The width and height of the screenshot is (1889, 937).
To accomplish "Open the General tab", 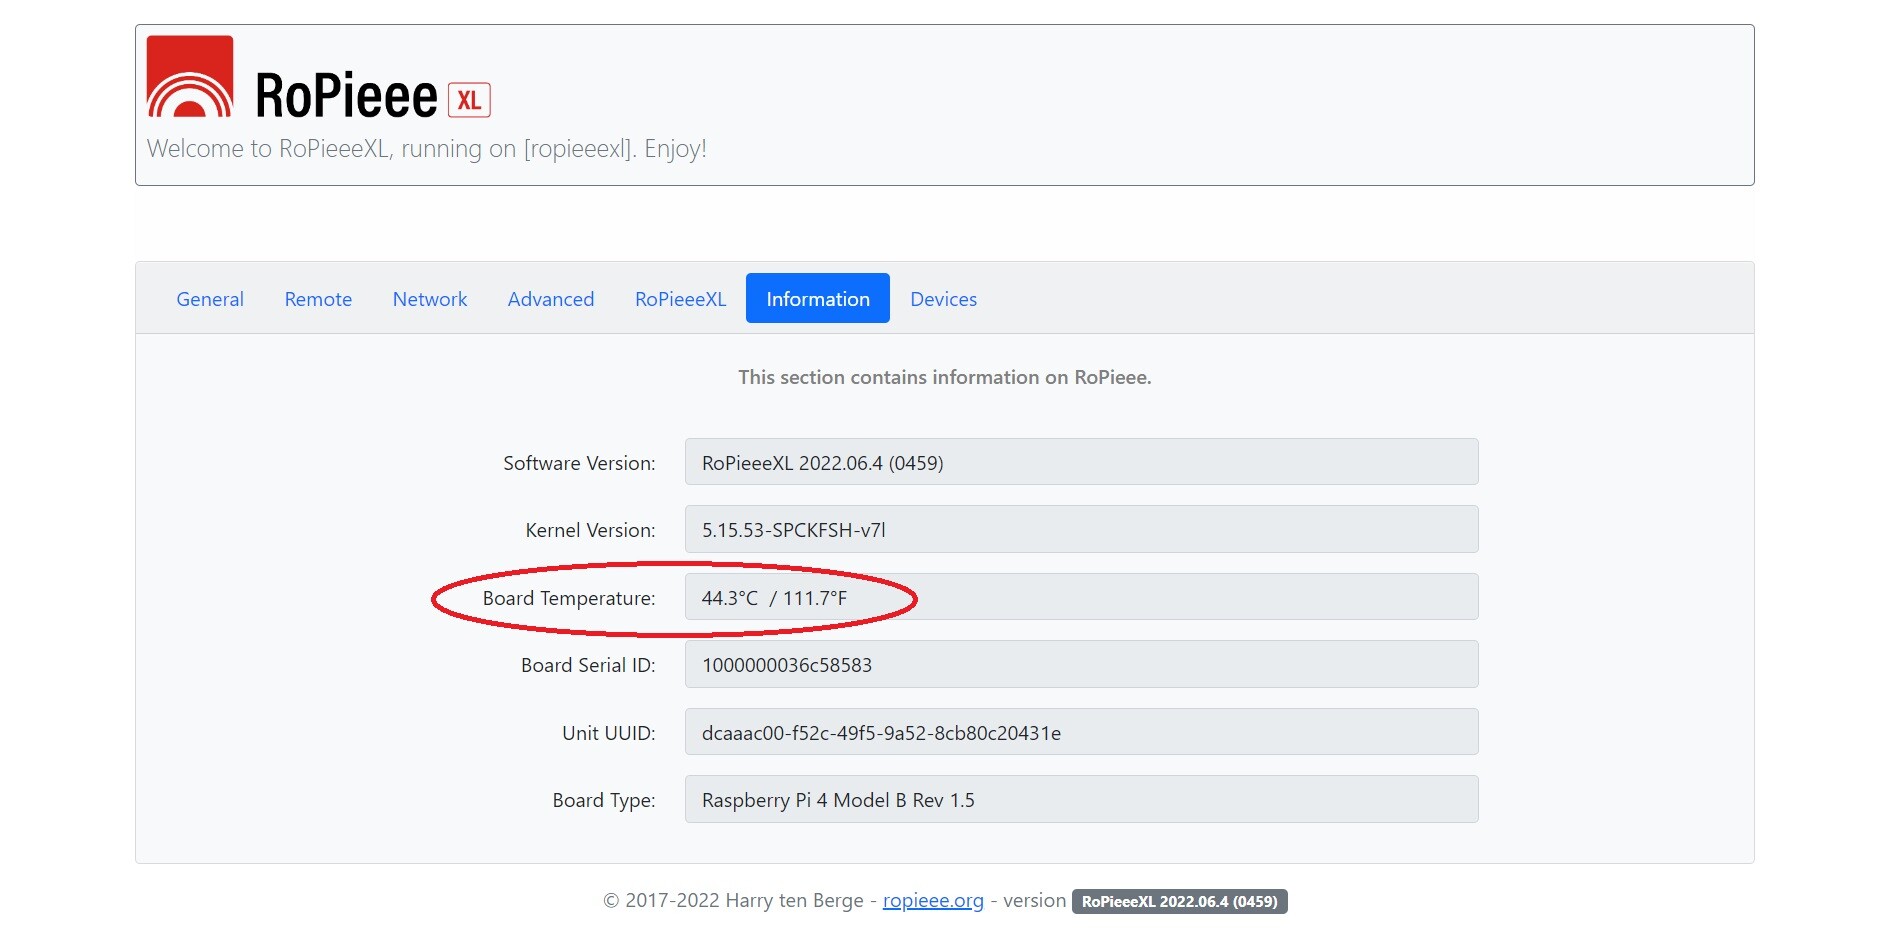I will click(x=210, y=299).
